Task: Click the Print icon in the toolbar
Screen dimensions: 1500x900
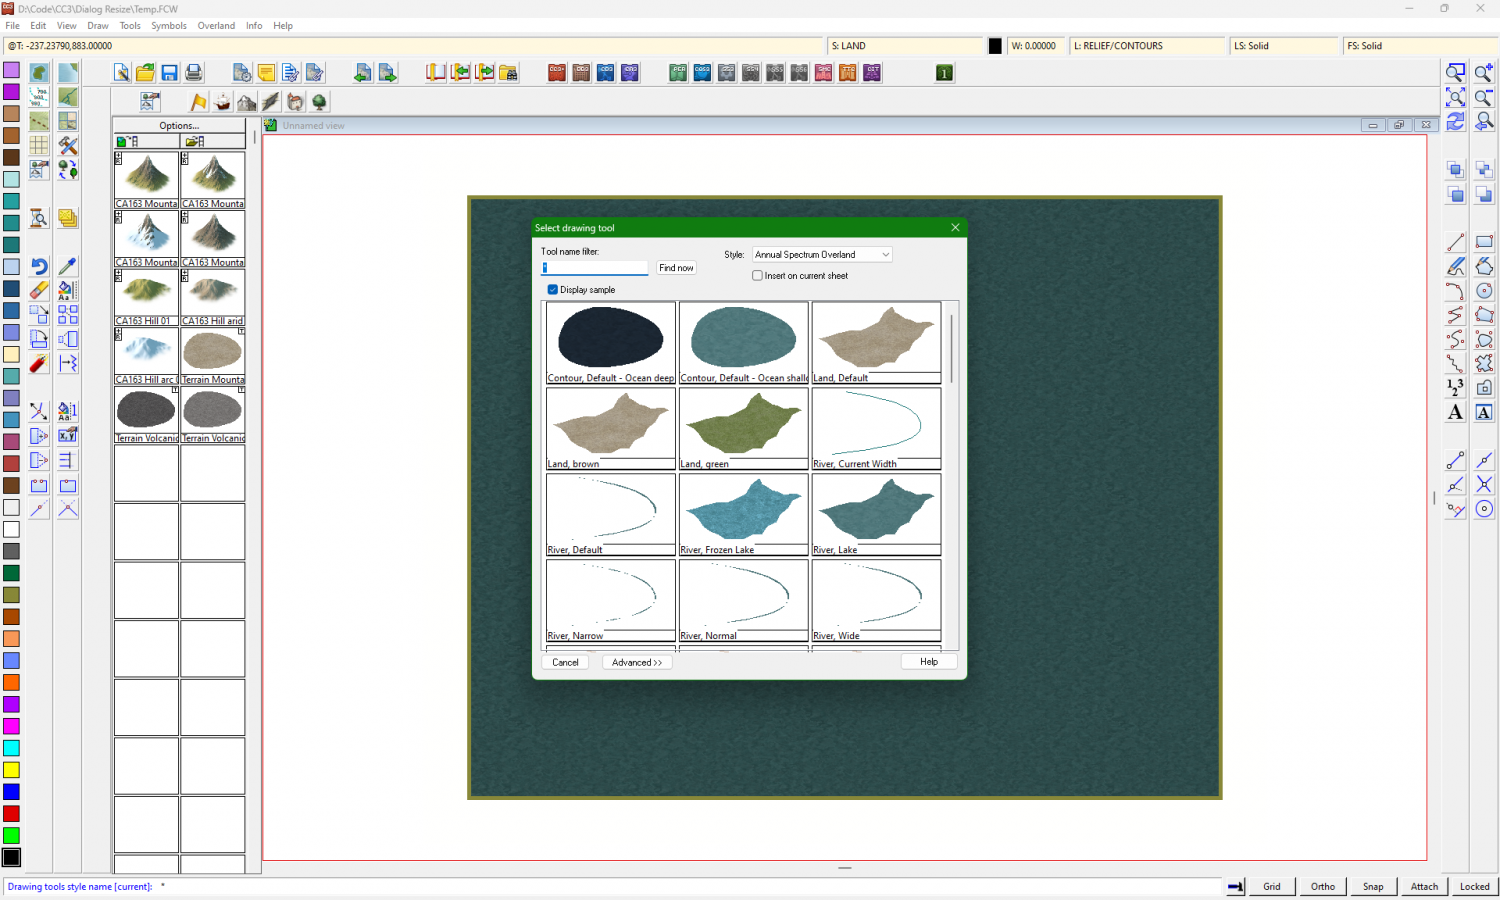Action: 194,73
